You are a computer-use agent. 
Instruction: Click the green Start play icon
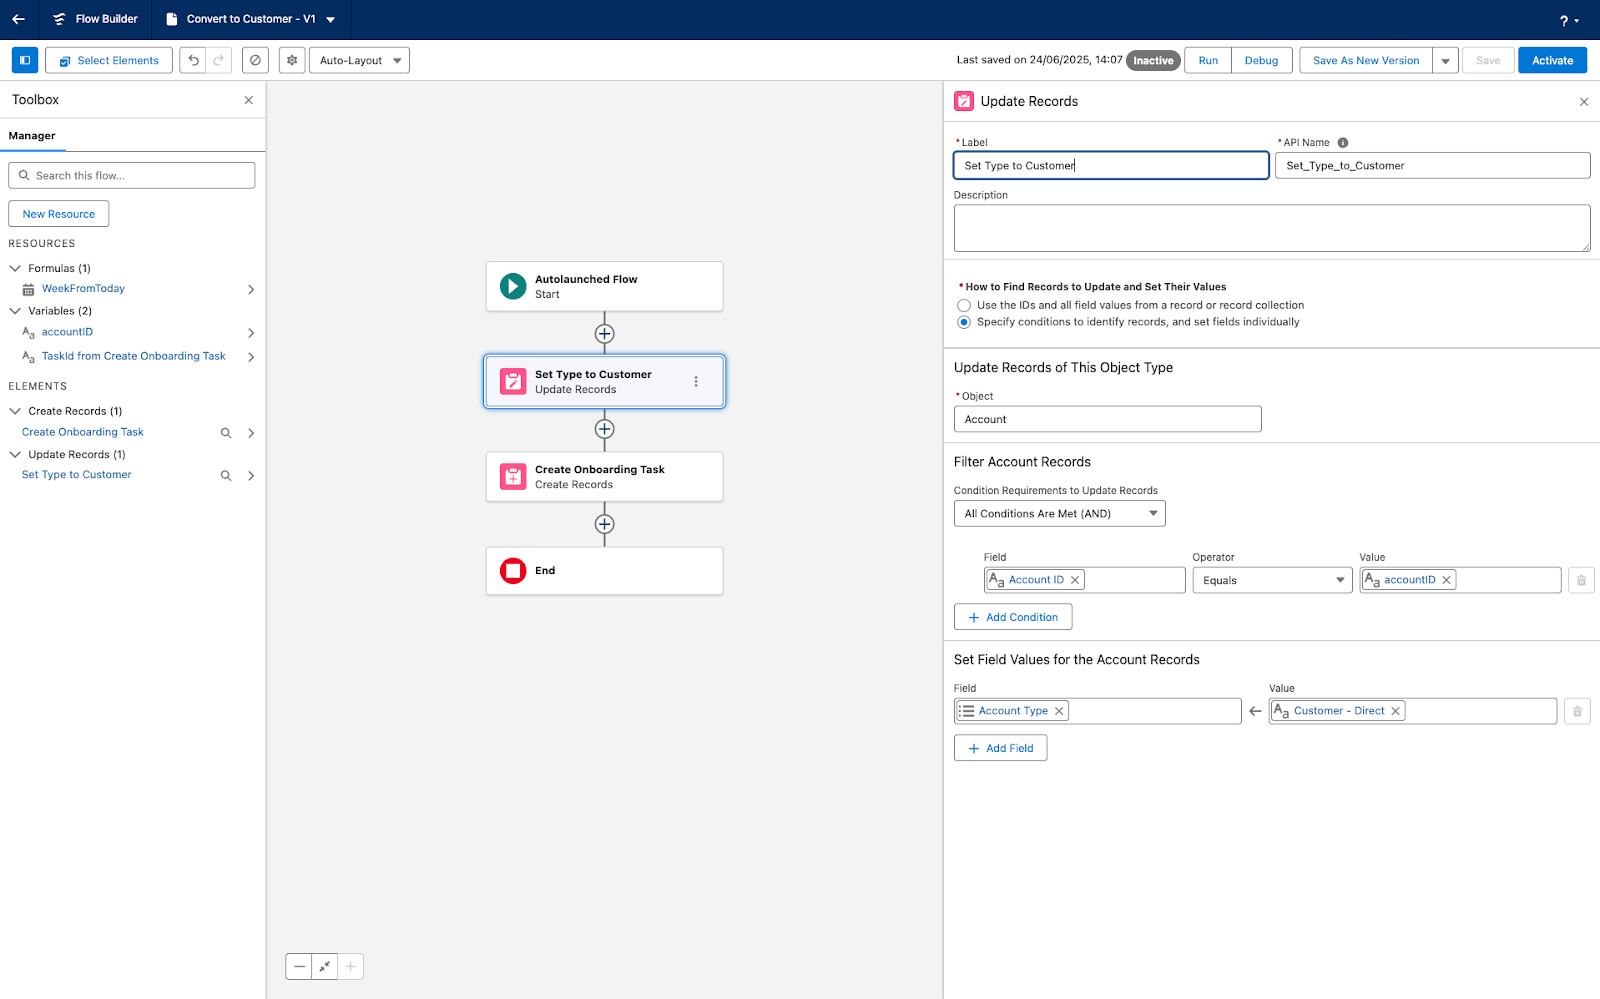[x=513, y=286]
